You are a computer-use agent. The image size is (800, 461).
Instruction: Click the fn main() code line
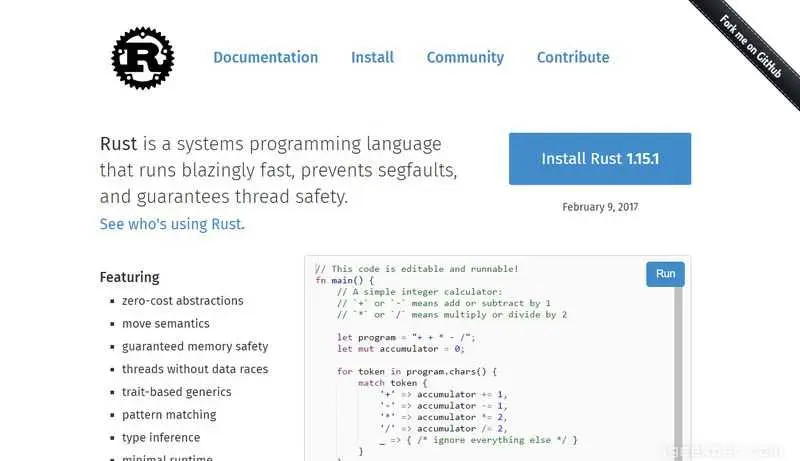point(345,280)
